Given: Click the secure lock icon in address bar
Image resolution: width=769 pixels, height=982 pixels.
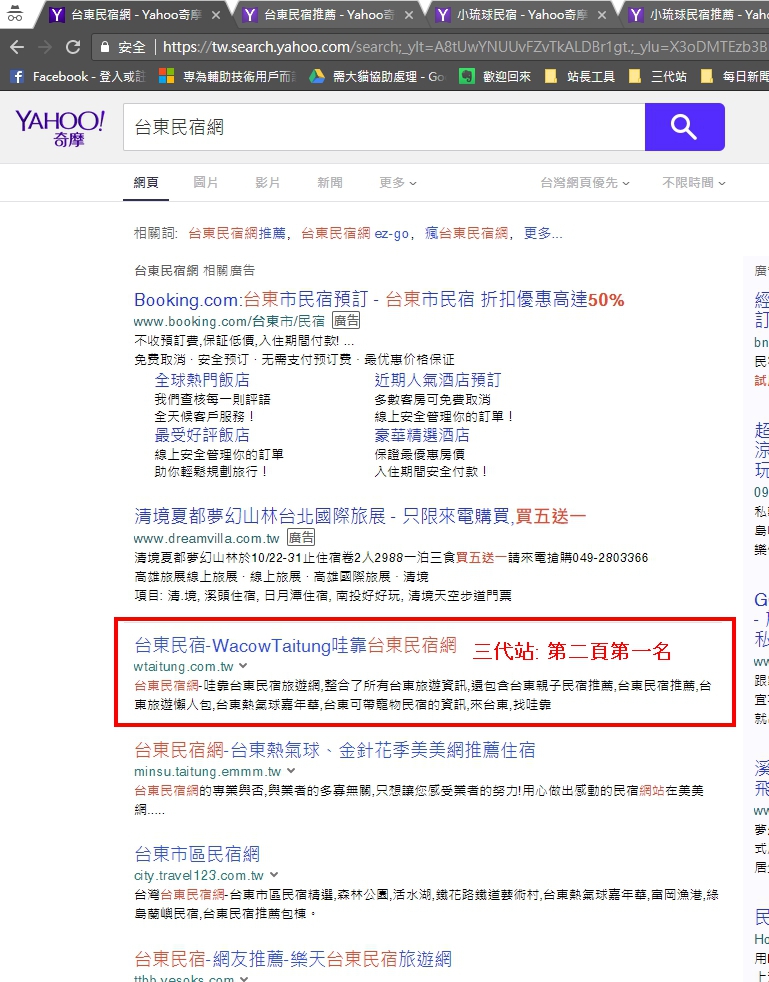Looking at the screenshot, I should [105, 46].
